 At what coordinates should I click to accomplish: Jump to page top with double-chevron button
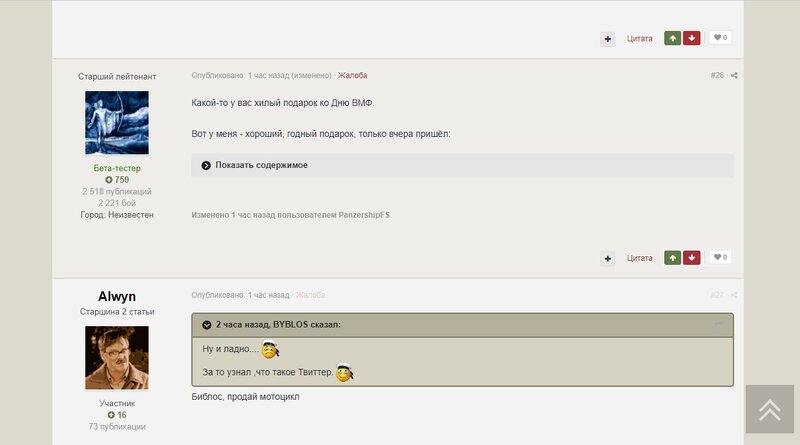[769, 409]
